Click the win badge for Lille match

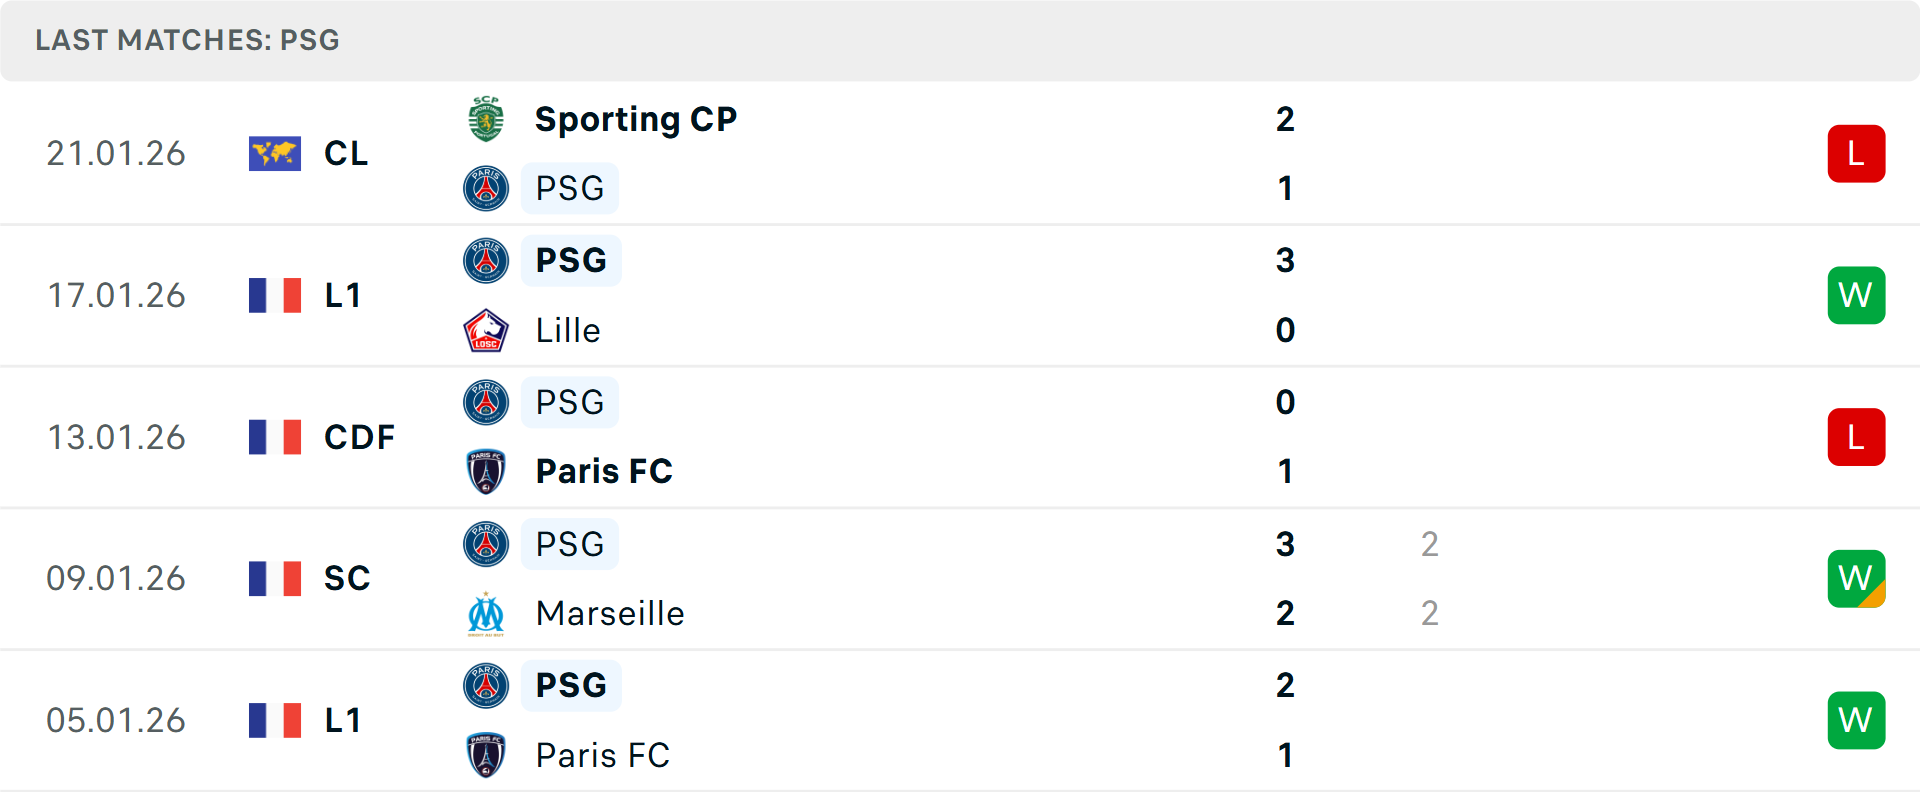pos(1856,295)
